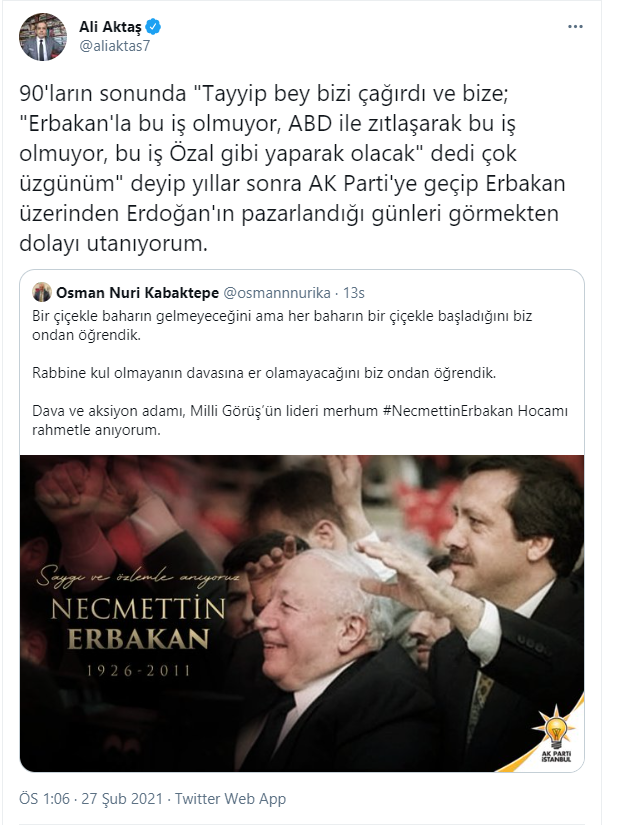Image resolution: width=621 pixels, height=825 pixels.
Task: Click the blue verified badge
Action: pyautogui.click(x=153, y=26)
